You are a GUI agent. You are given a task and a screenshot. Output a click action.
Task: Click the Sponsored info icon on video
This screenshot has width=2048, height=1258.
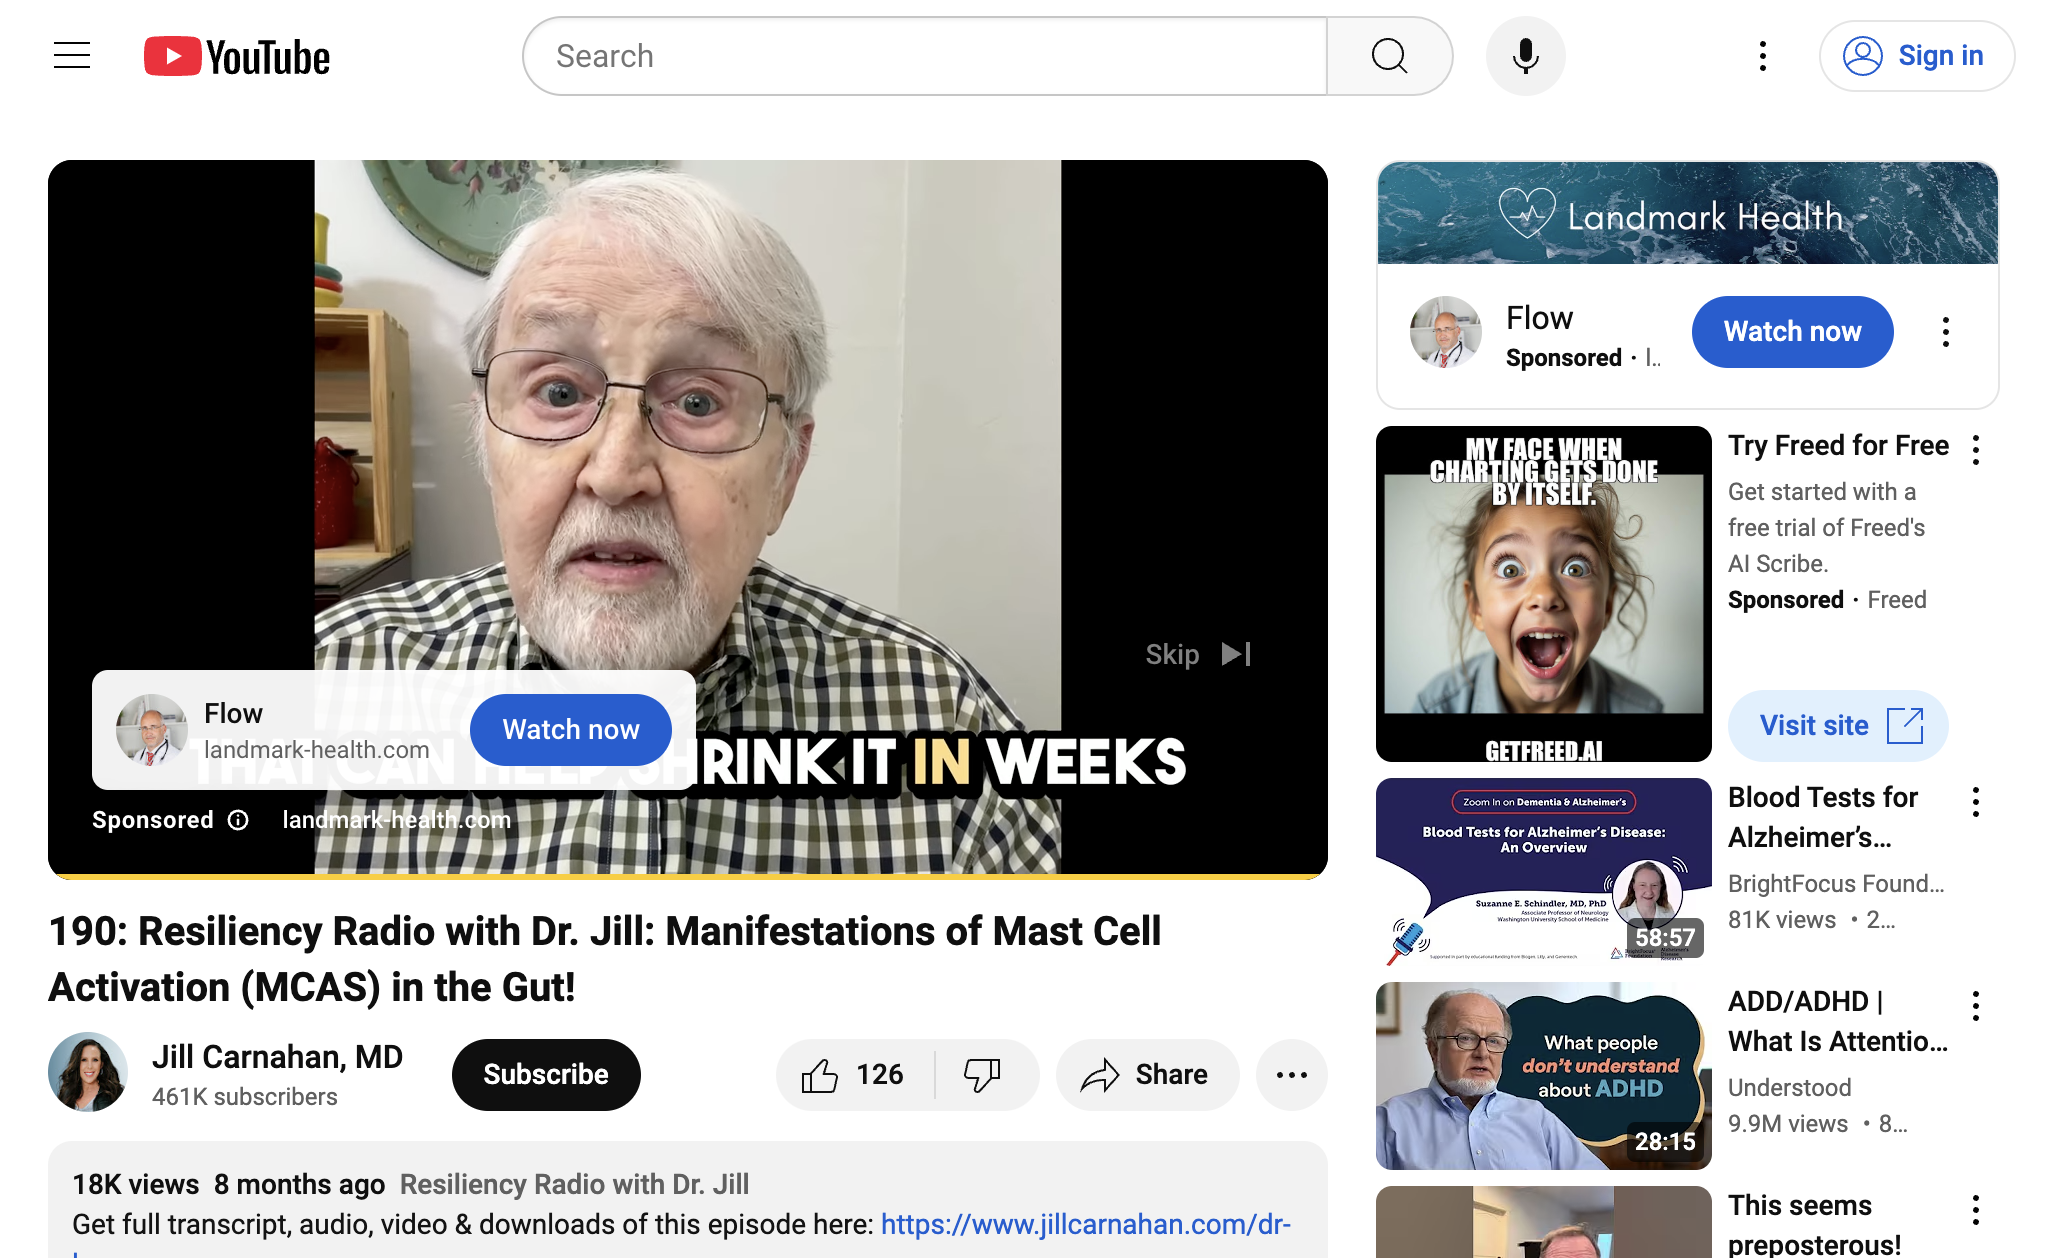coord(238,820)
